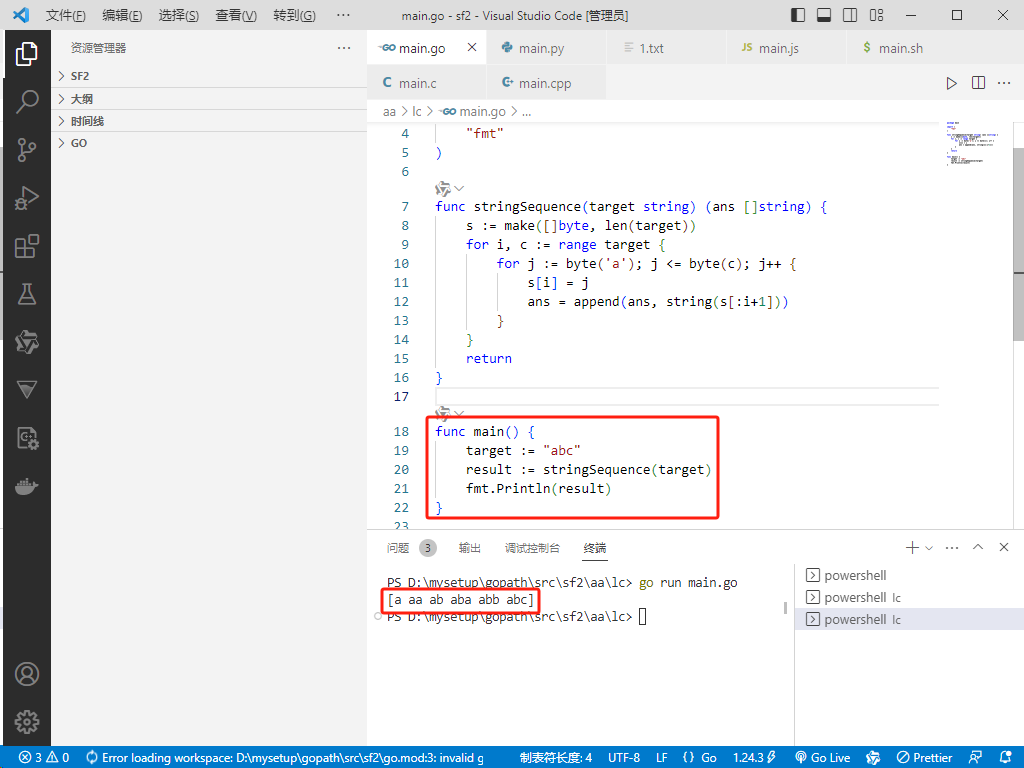The height and width of the screenshot is (768, 1024).
Task: Run the Go file with play icon
Action: point(952,83)
